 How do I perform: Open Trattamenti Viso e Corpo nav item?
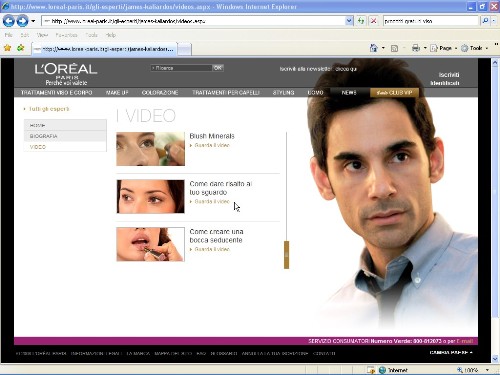coord(56,93)
